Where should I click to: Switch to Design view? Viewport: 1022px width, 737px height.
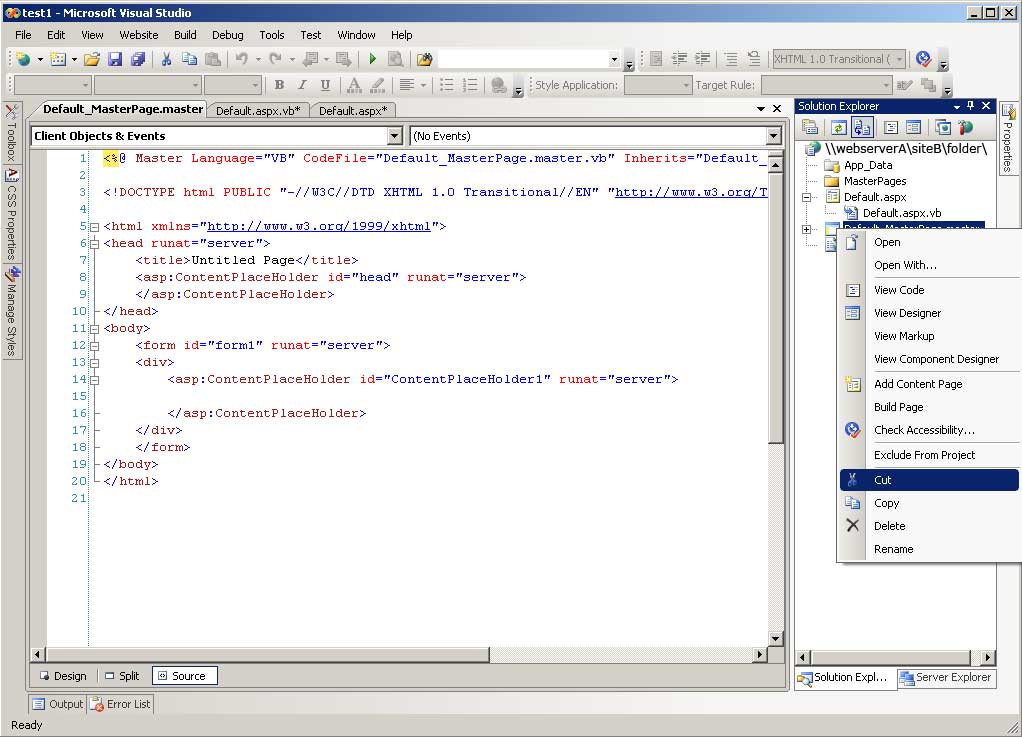tap(63, 676)
